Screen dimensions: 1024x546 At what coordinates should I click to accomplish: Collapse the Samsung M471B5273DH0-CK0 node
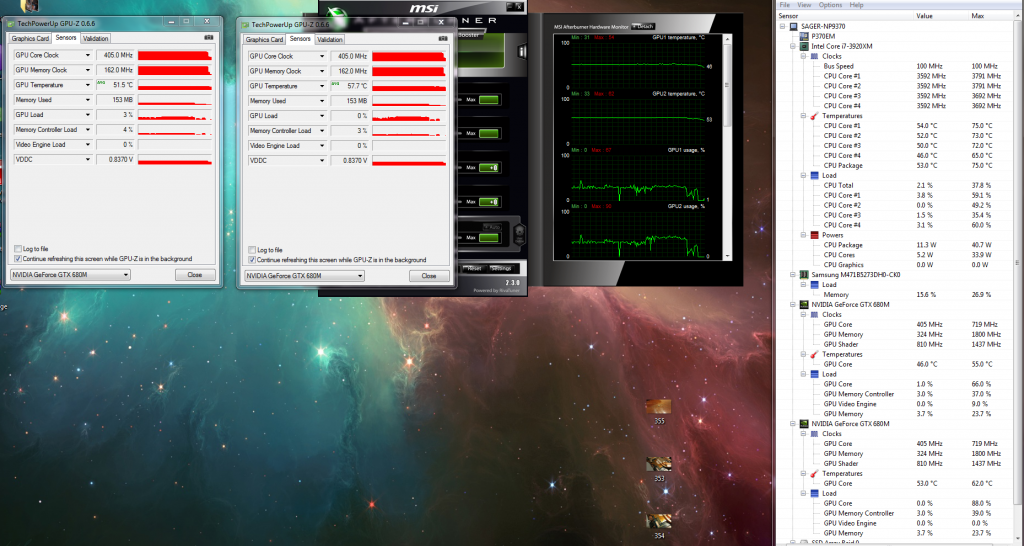click(793, 275)
